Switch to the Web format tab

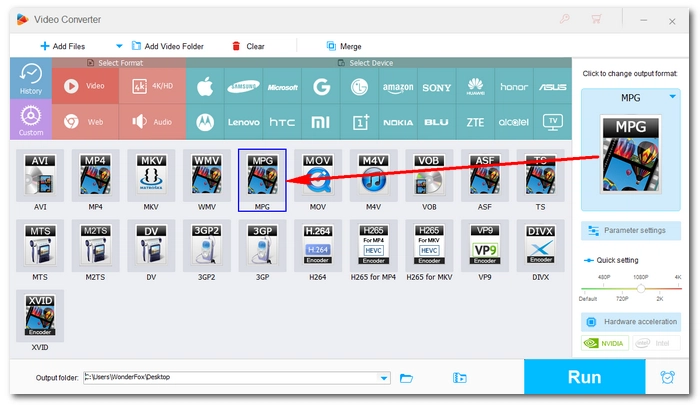tap(85, 121)
